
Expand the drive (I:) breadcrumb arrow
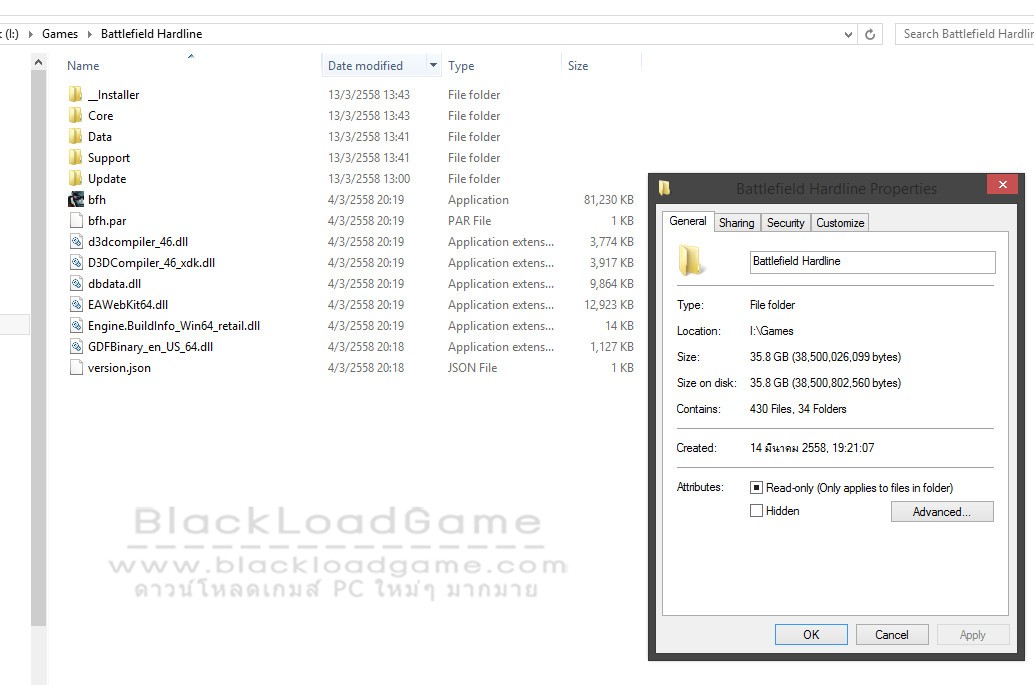(30, 34)
